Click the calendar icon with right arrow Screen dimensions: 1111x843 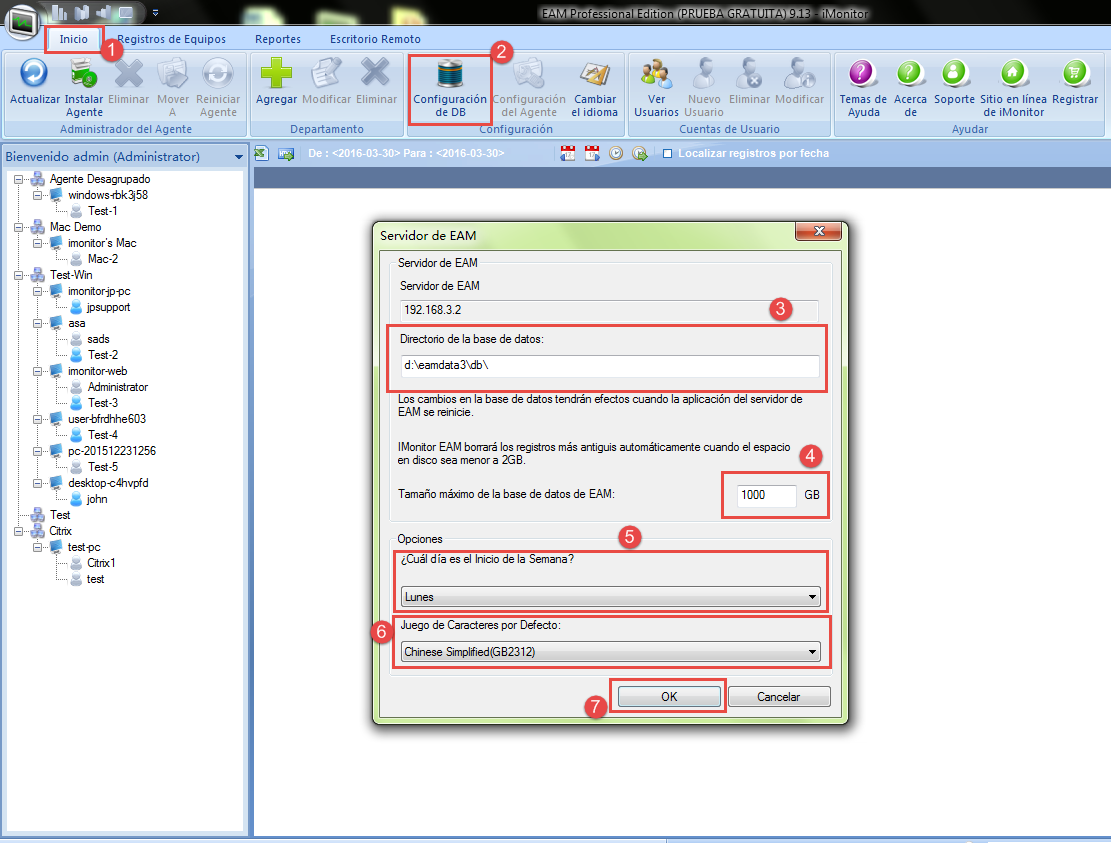(592, 153)
